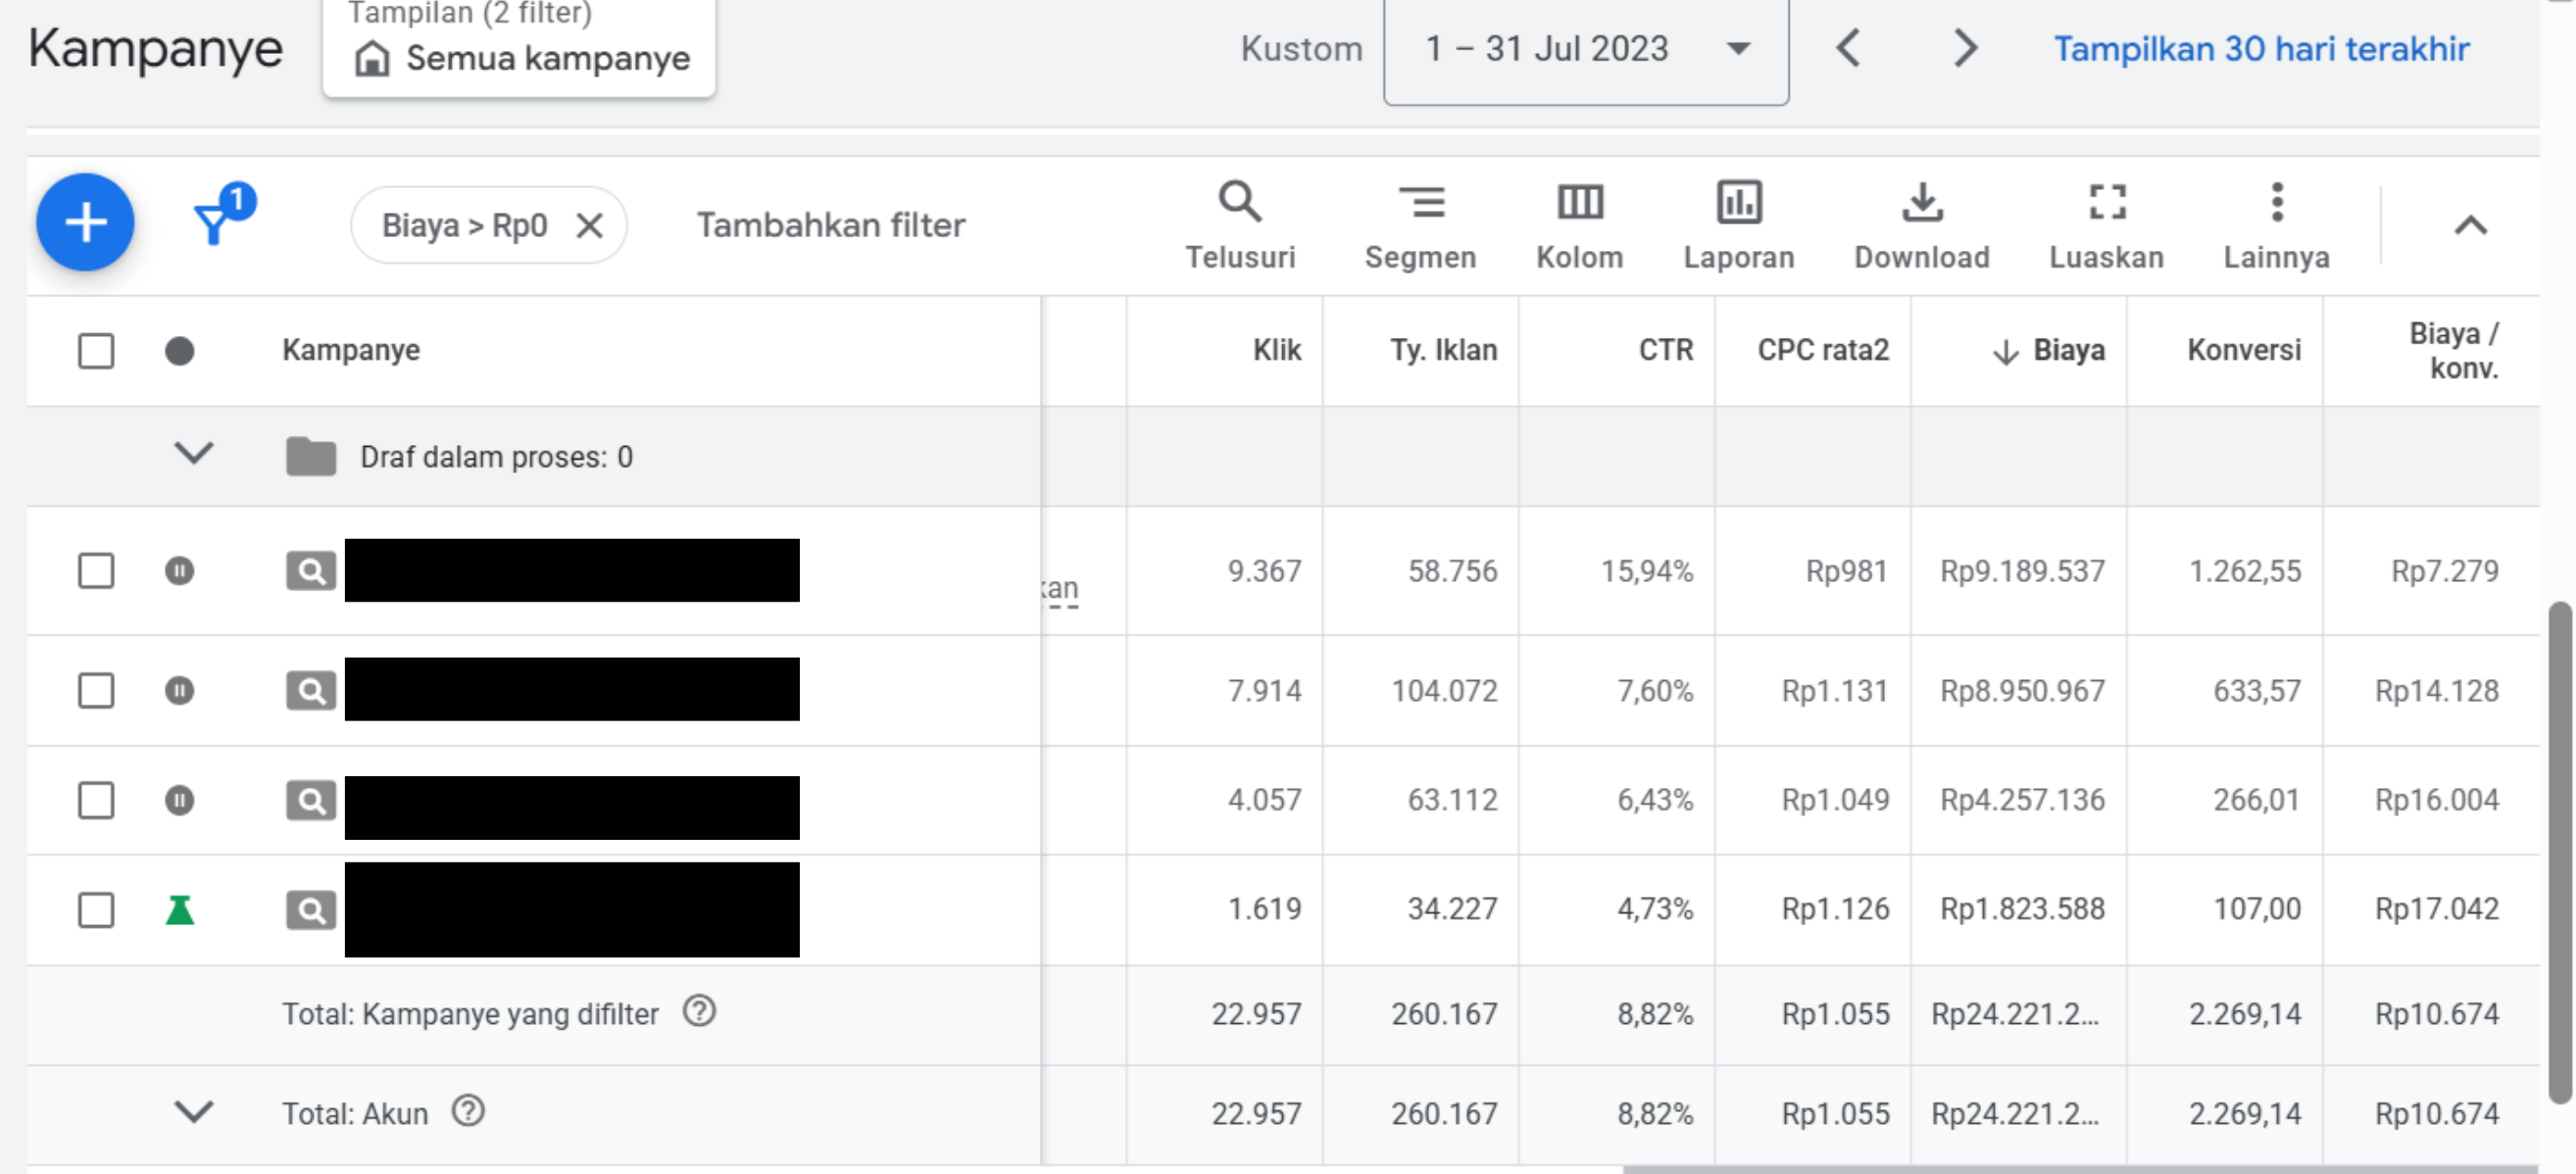Sort by Biaya / konv. column header
Screen dimensions: 2576x1174
point(2454,351)
